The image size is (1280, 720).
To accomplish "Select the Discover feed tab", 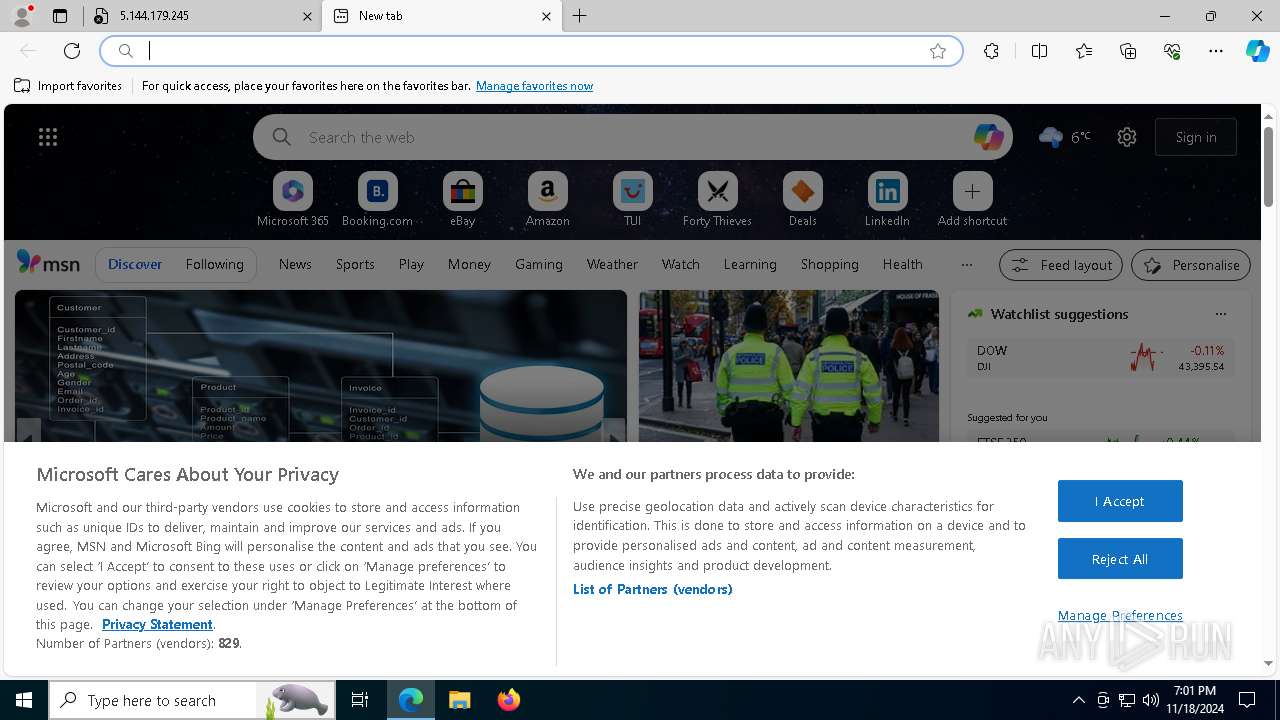I will click(135, 264).
